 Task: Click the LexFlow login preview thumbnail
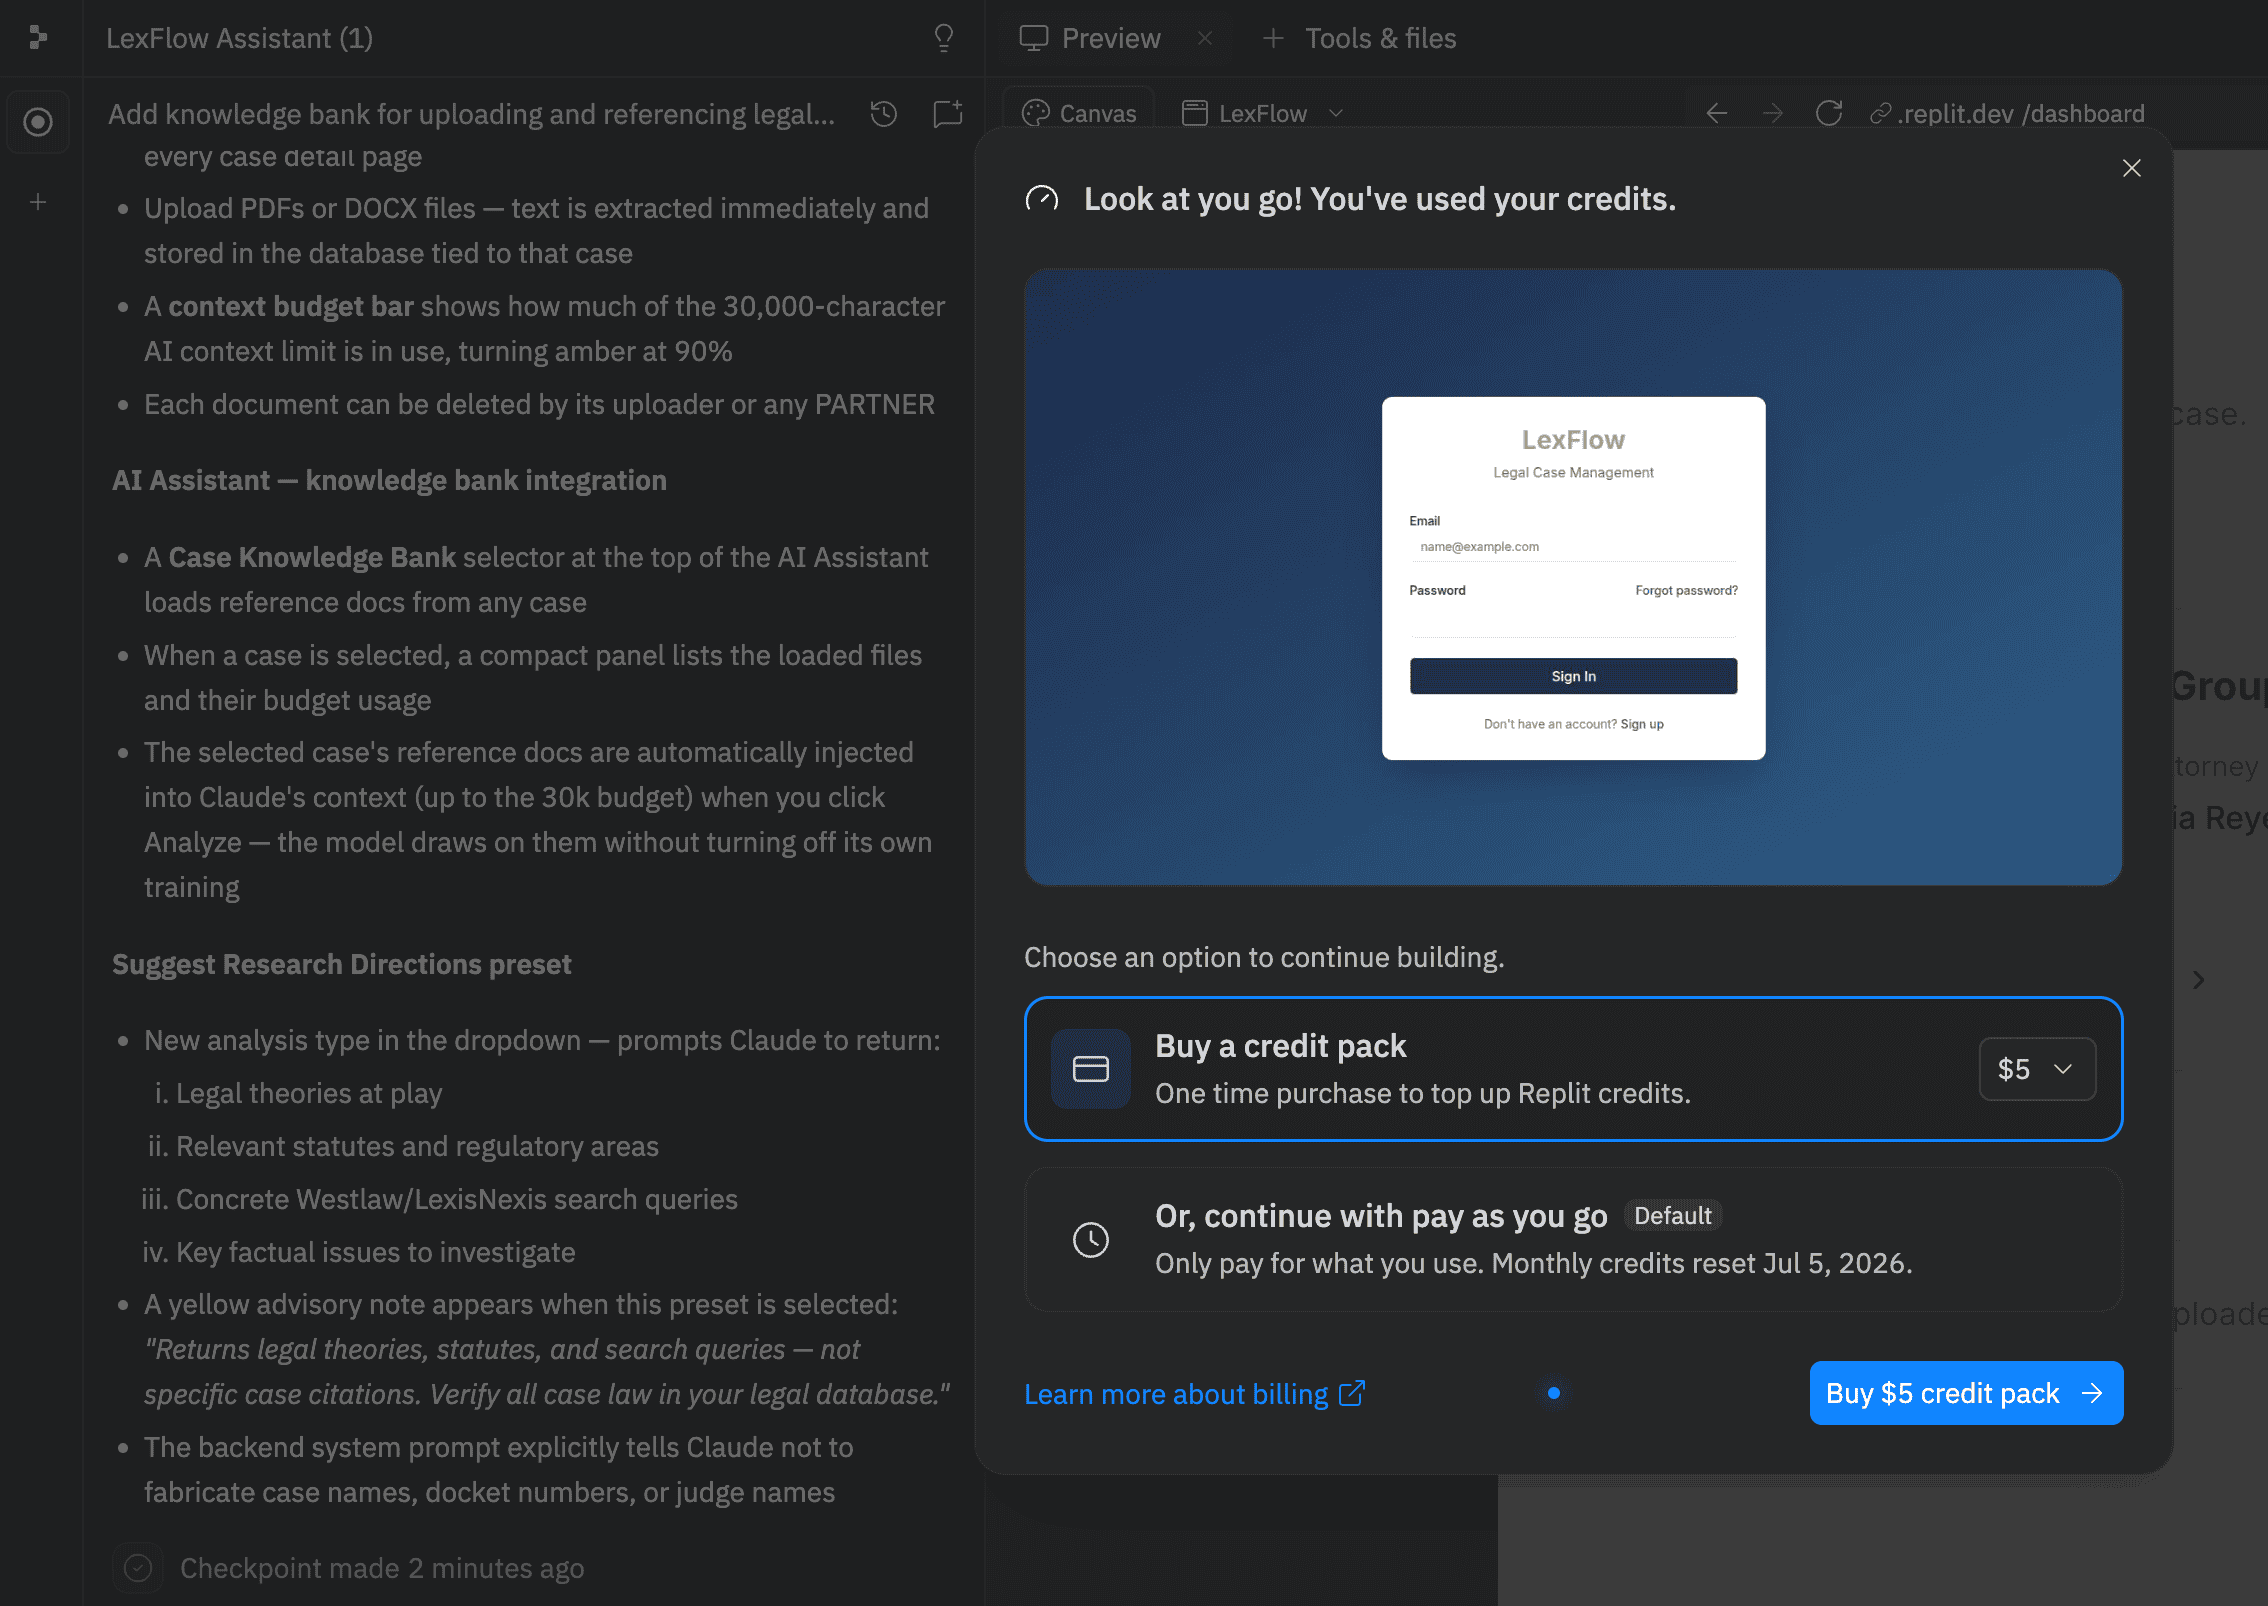1573,577
